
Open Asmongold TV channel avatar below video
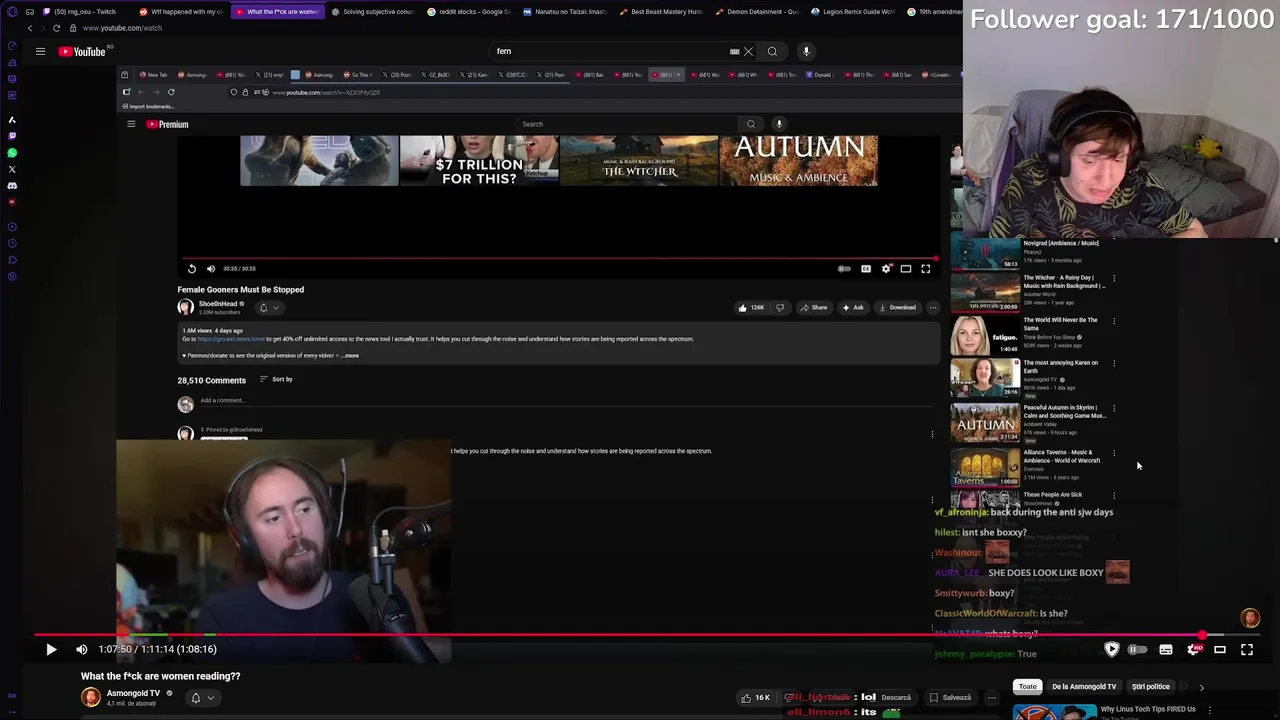point(91,697)
